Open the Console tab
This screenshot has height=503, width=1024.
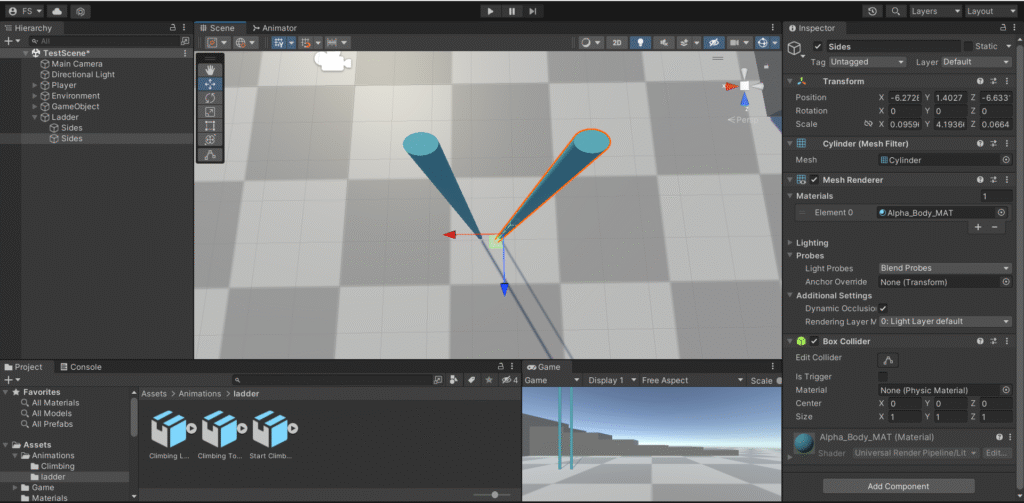tap(80, 367)
